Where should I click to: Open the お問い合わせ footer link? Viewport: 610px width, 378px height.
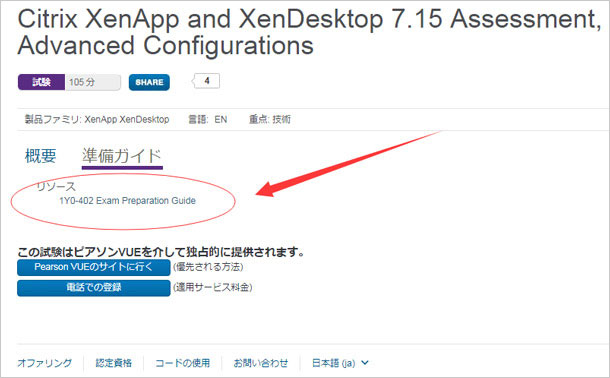pyautogui.click(x=261, y=363)
